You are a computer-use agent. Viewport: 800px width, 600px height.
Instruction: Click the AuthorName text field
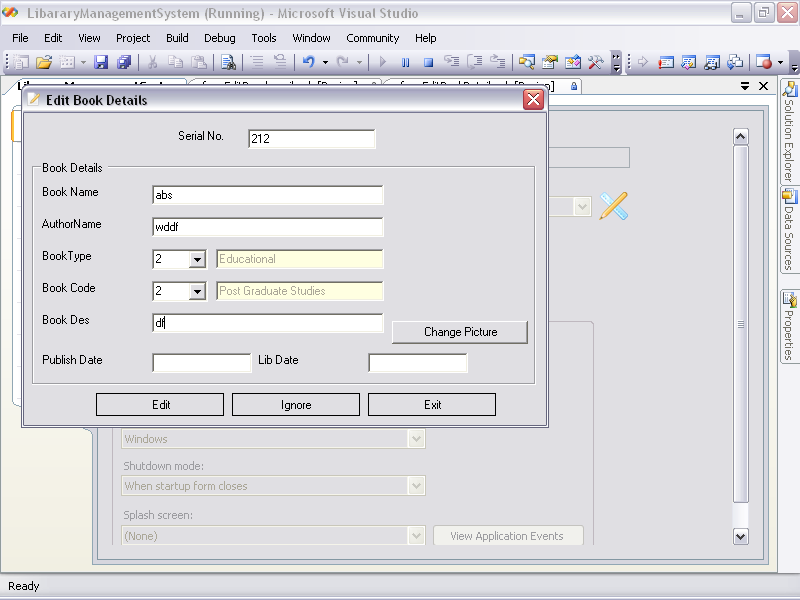(267, 227)
